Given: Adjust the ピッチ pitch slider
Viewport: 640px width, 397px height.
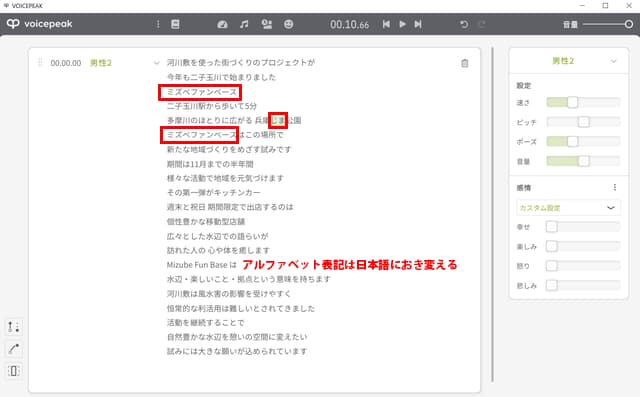Looking at the screenshot, I should [583, 122].
